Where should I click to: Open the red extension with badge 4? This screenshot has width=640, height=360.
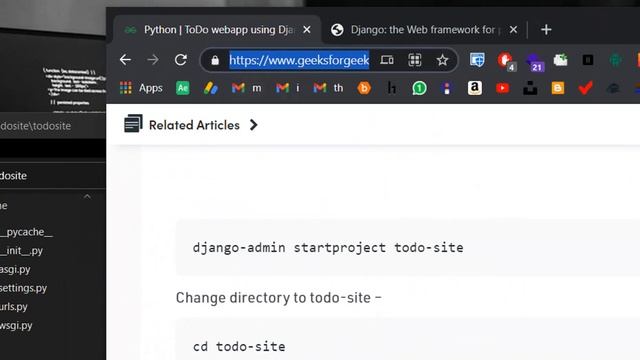tap(507, 61)
